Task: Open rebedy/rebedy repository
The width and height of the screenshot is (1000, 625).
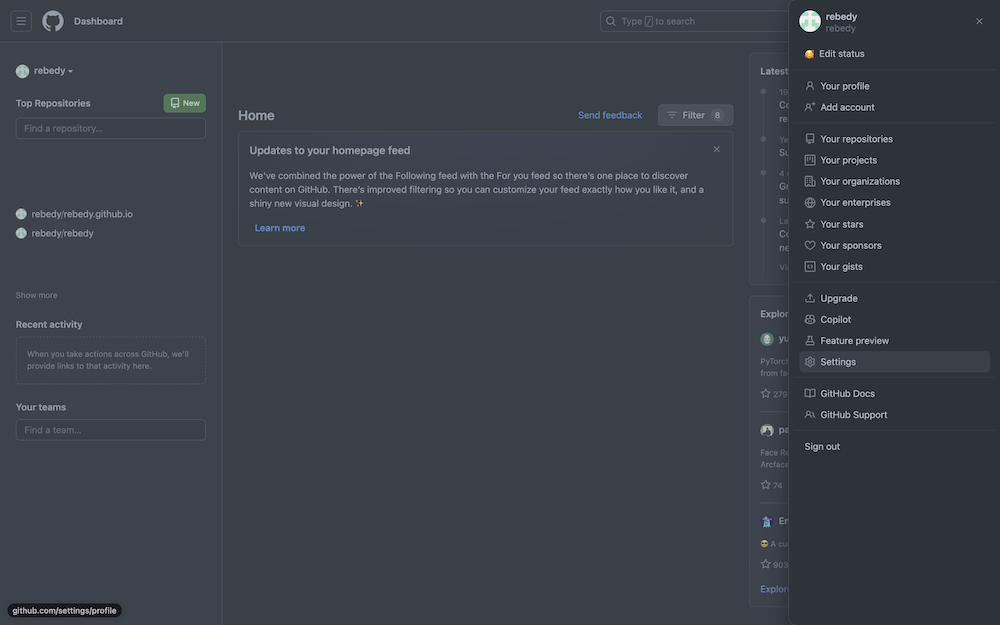Action: pyautogui.click(x=62, y=233)
